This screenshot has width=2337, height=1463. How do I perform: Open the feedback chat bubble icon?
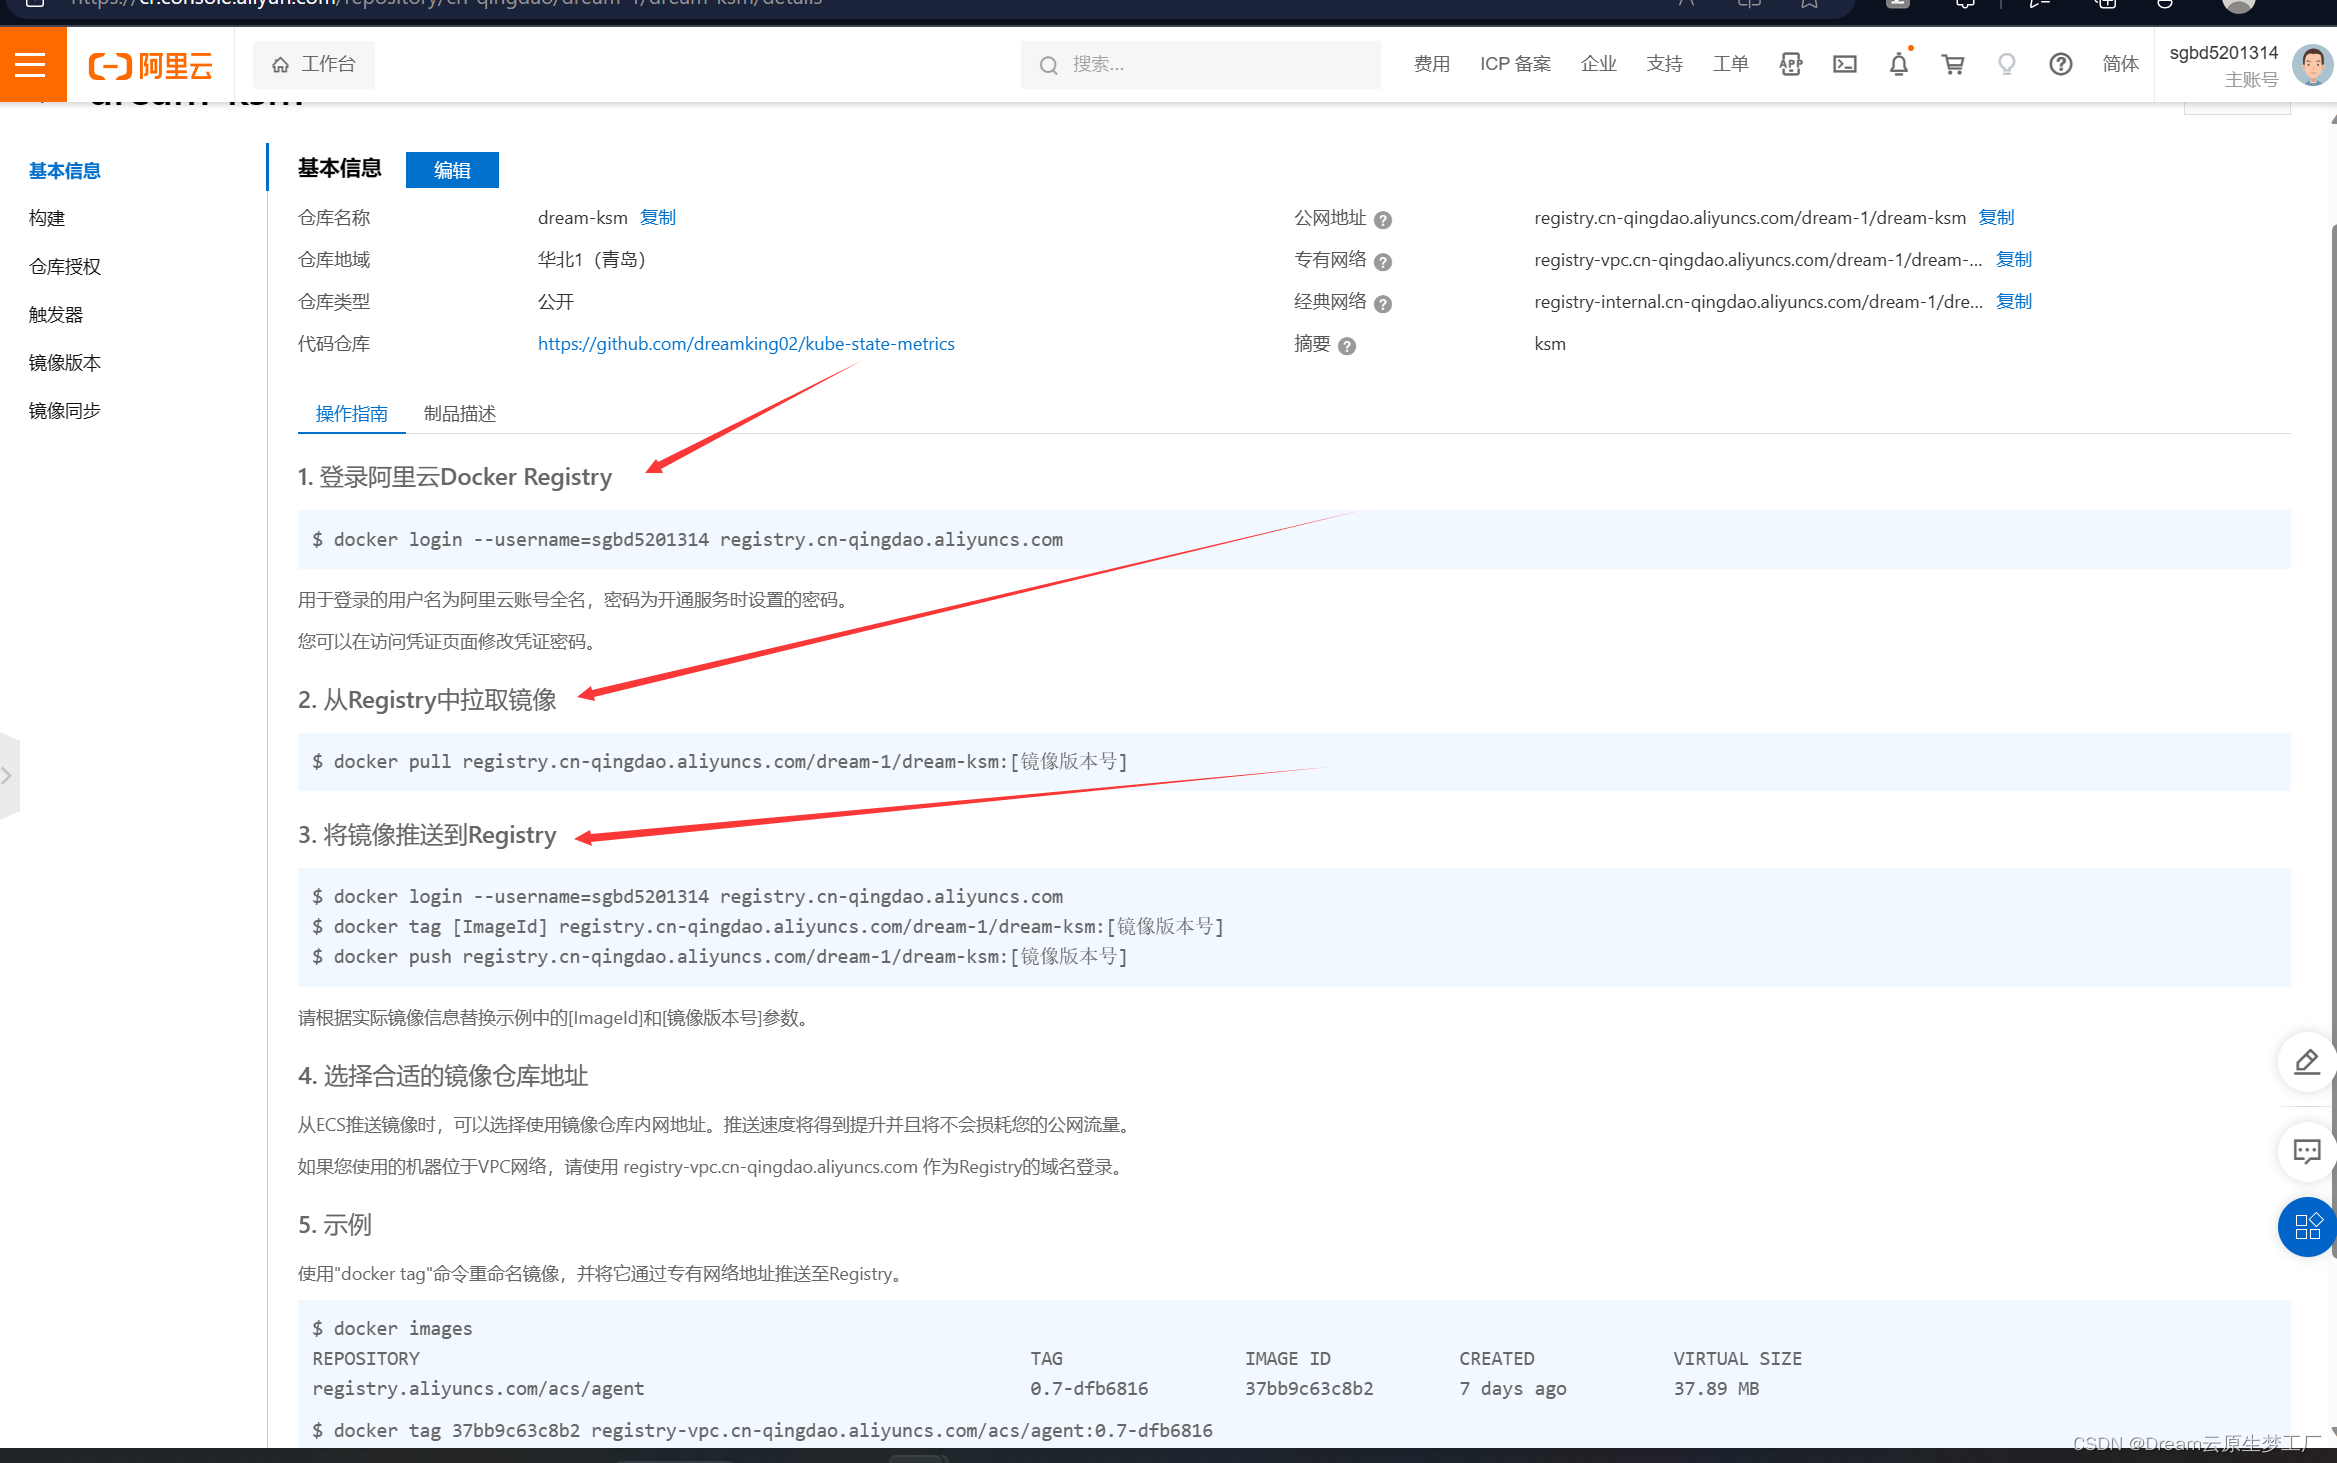pos(2306,1151)
